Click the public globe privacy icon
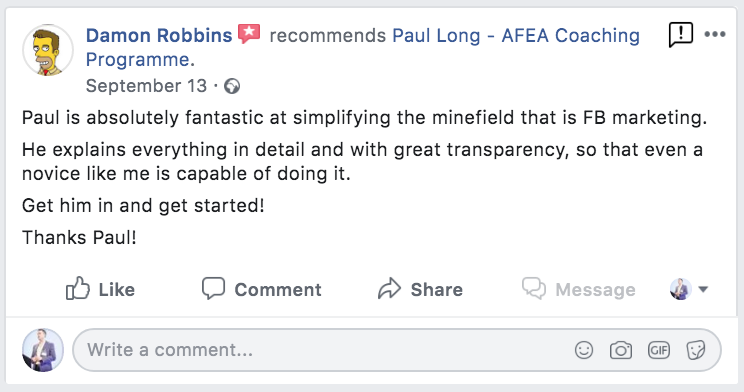 pos(232,86)
